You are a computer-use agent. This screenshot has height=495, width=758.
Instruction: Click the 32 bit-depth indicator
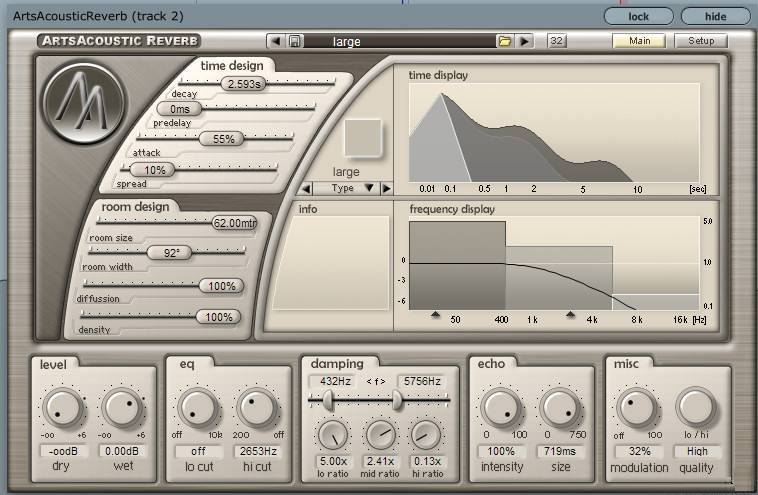(556, 41)
